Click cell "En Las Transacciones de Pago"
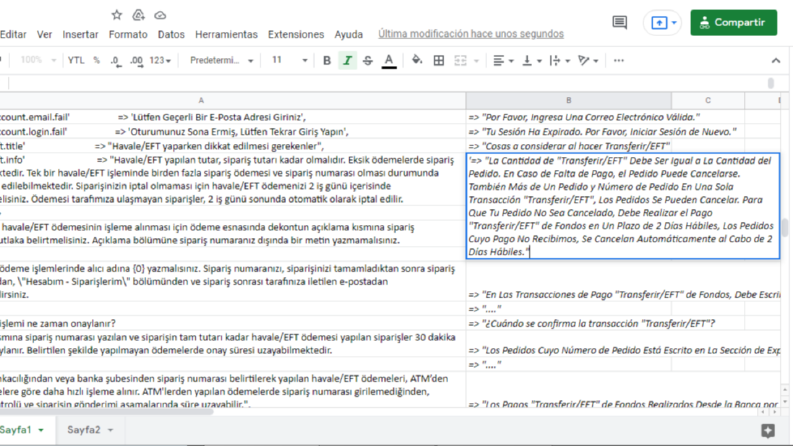 pos(568,281)
